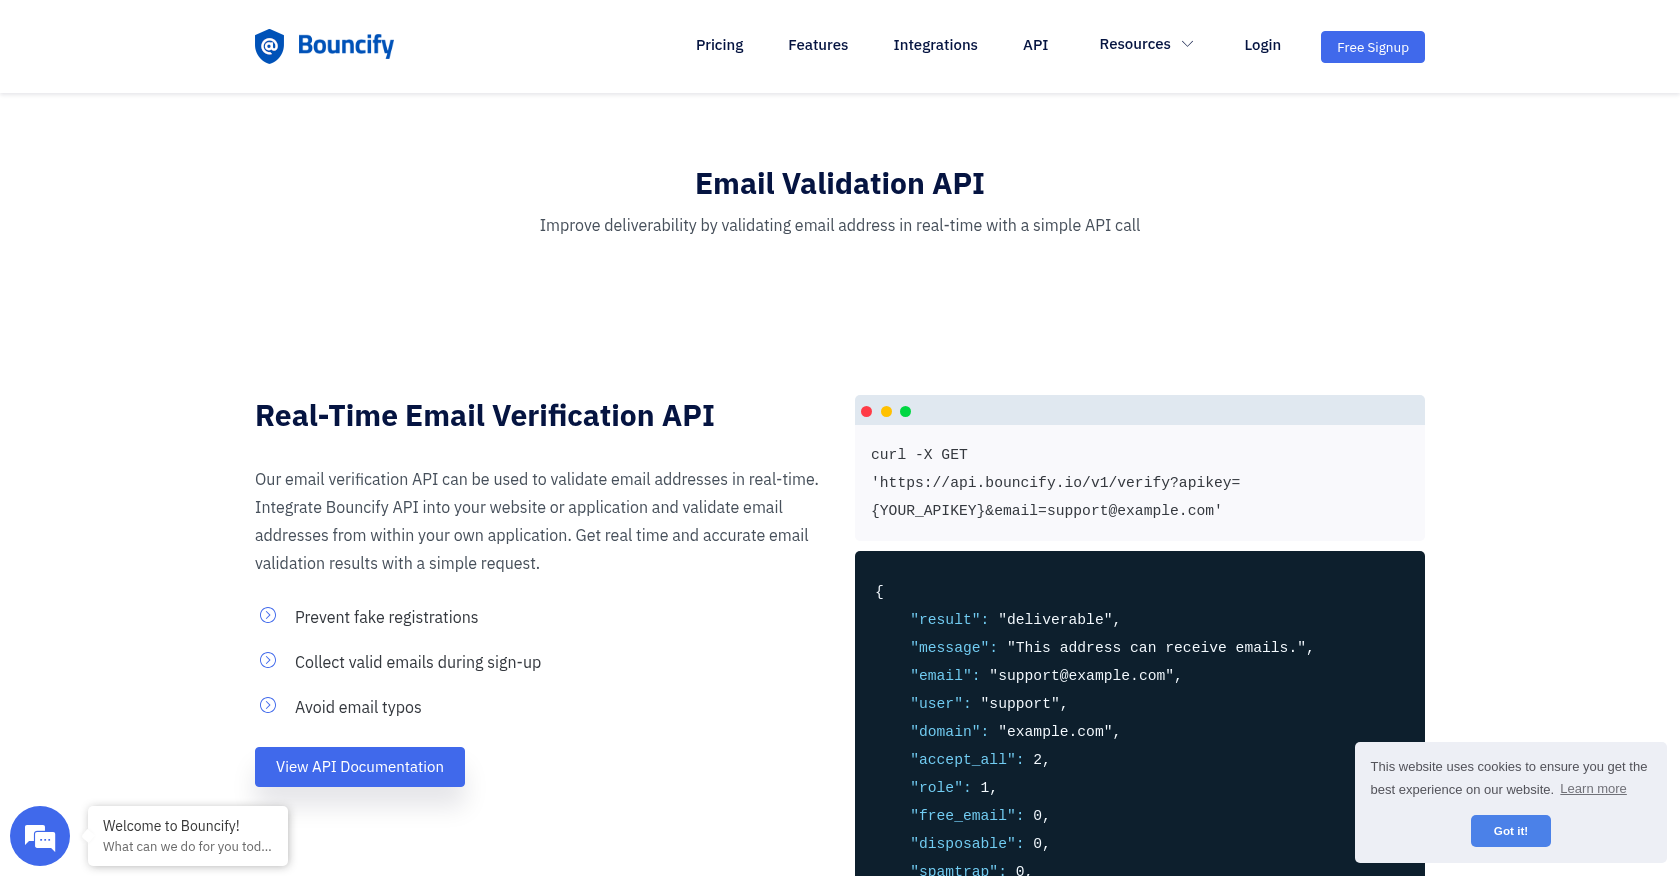
Task: Click the Avoid email typos text
Action: tap(358, 707)
